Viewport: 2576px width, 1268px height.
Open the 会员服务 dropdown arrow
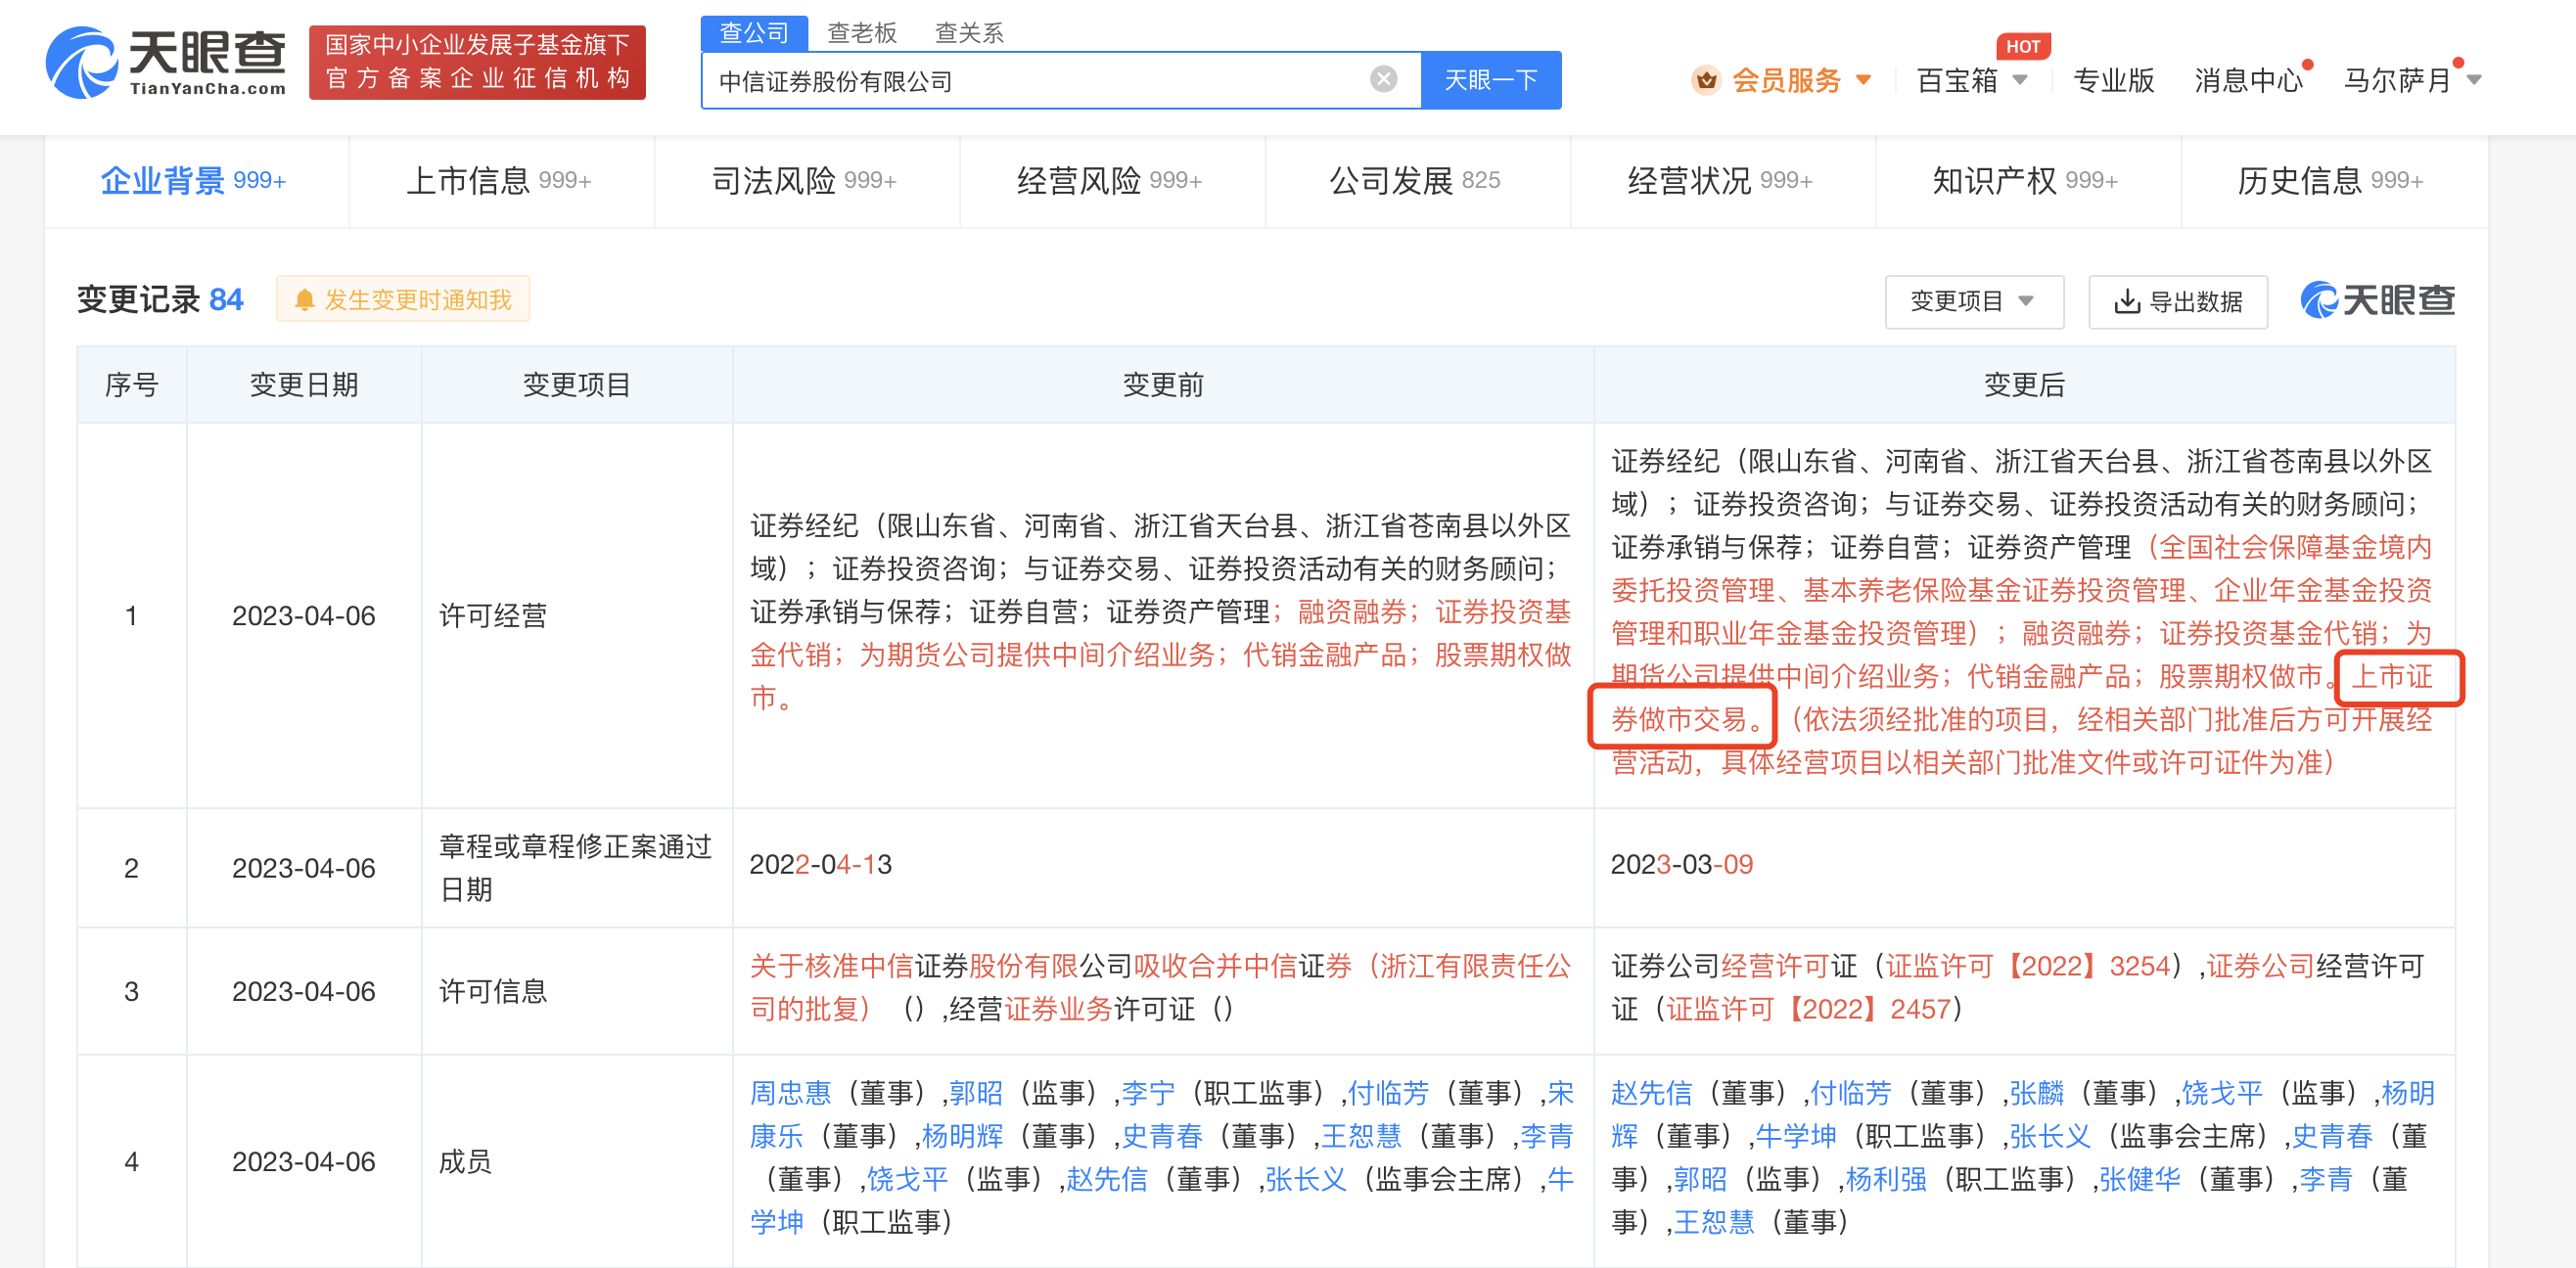1863,80
